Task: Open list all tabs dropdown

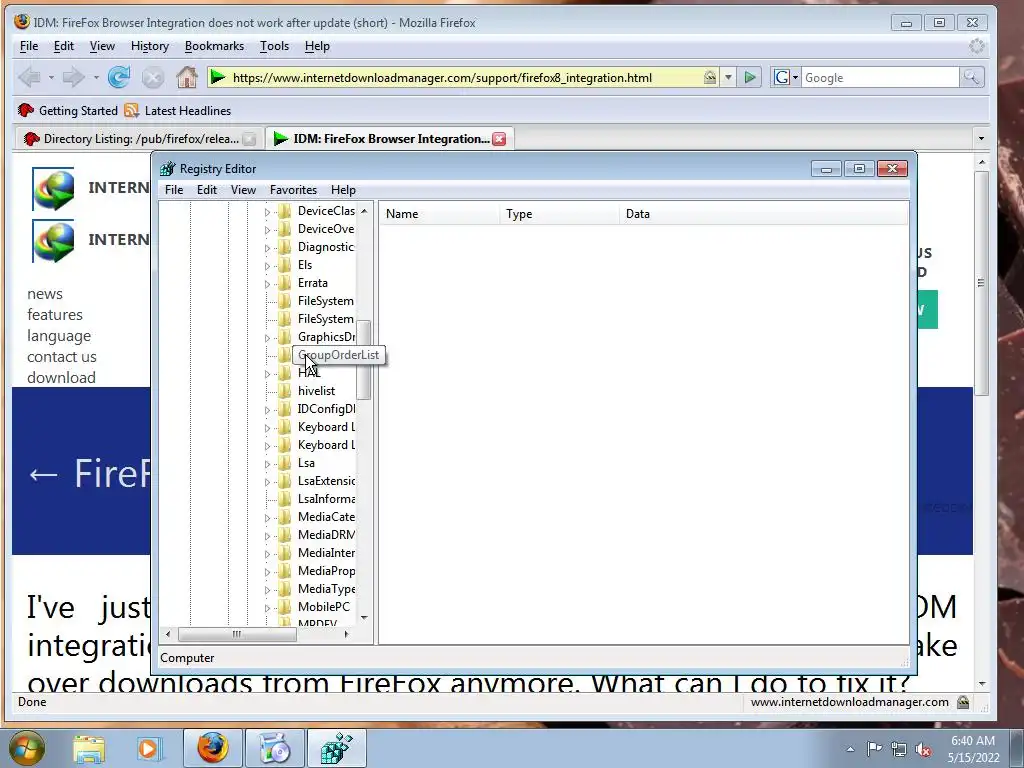Action: coord(980,138)
